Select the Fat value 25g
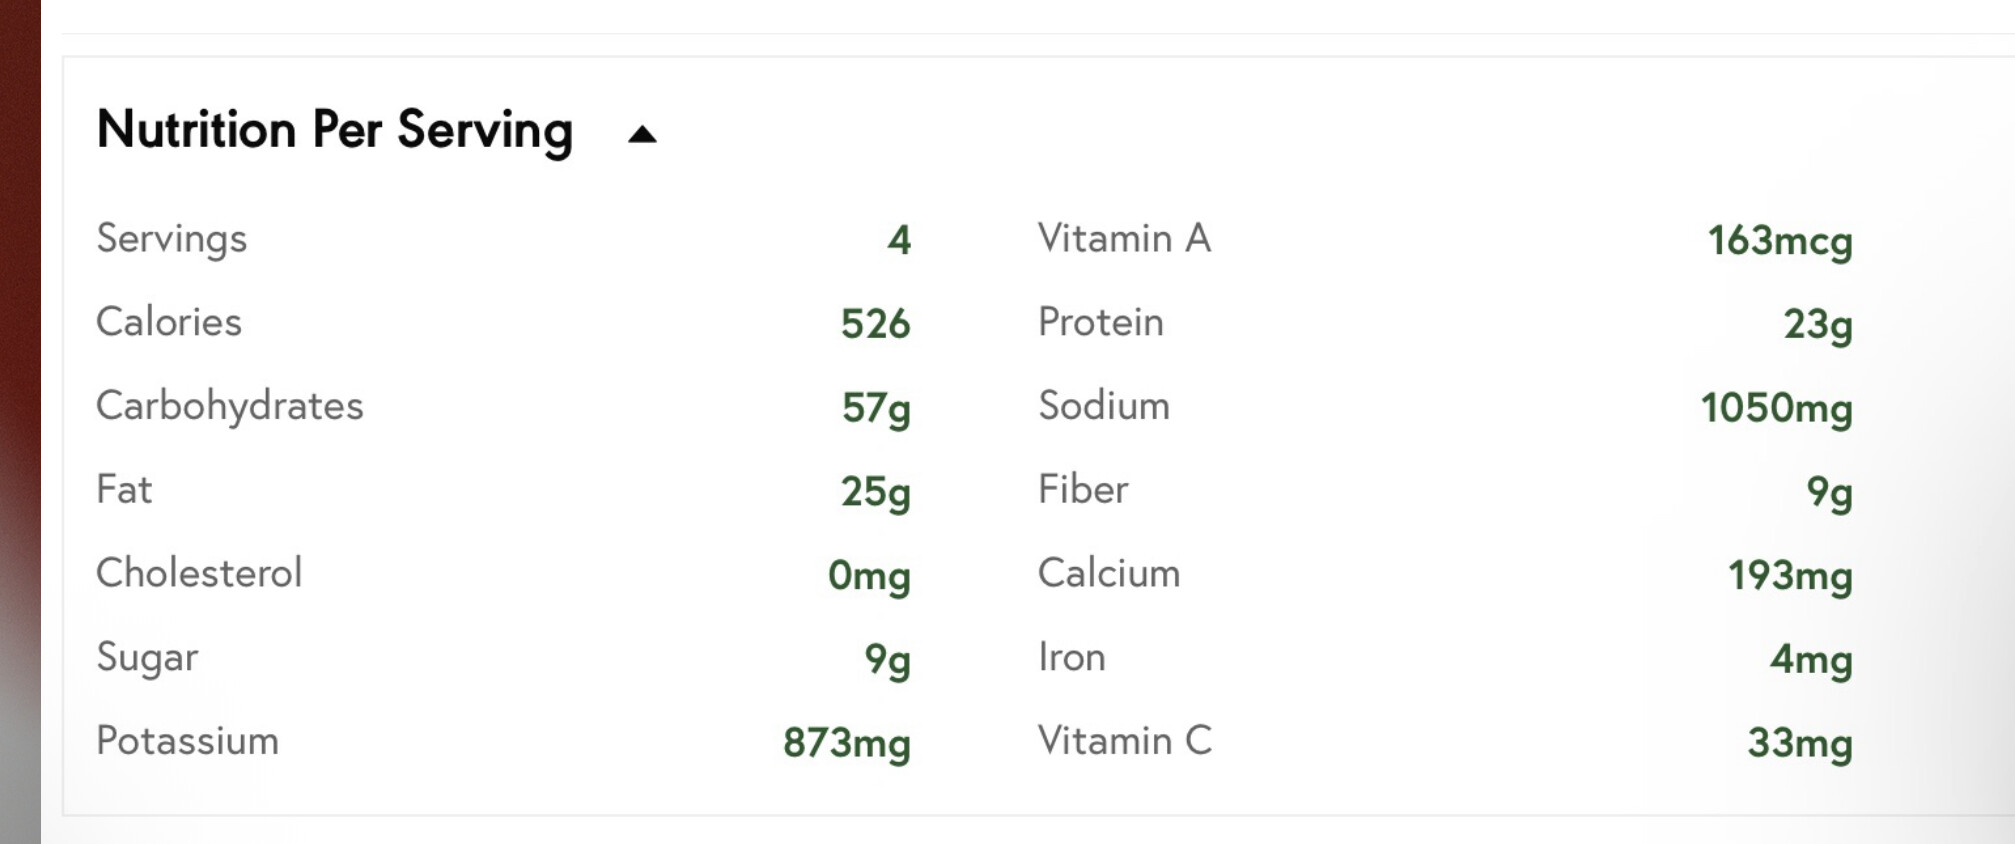 click(875, 491)
